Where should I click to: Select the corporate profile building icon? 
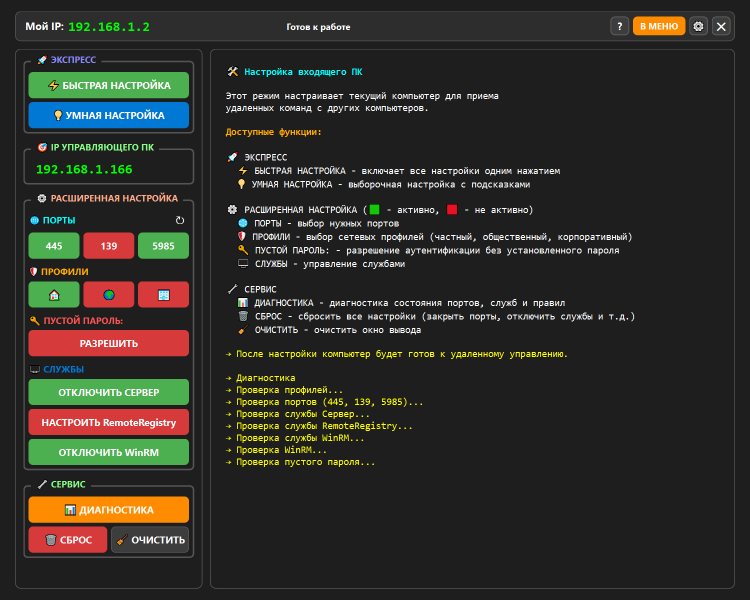(163, 295)
